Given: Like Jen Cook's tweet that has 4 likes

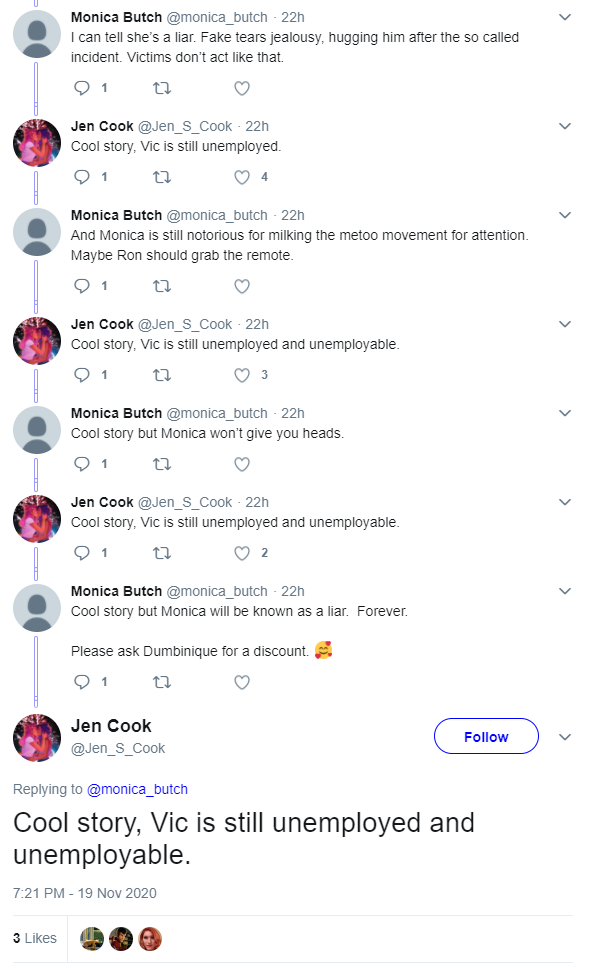Looking at the screenshot, I should pyautogui.click(x=242, y=177).
